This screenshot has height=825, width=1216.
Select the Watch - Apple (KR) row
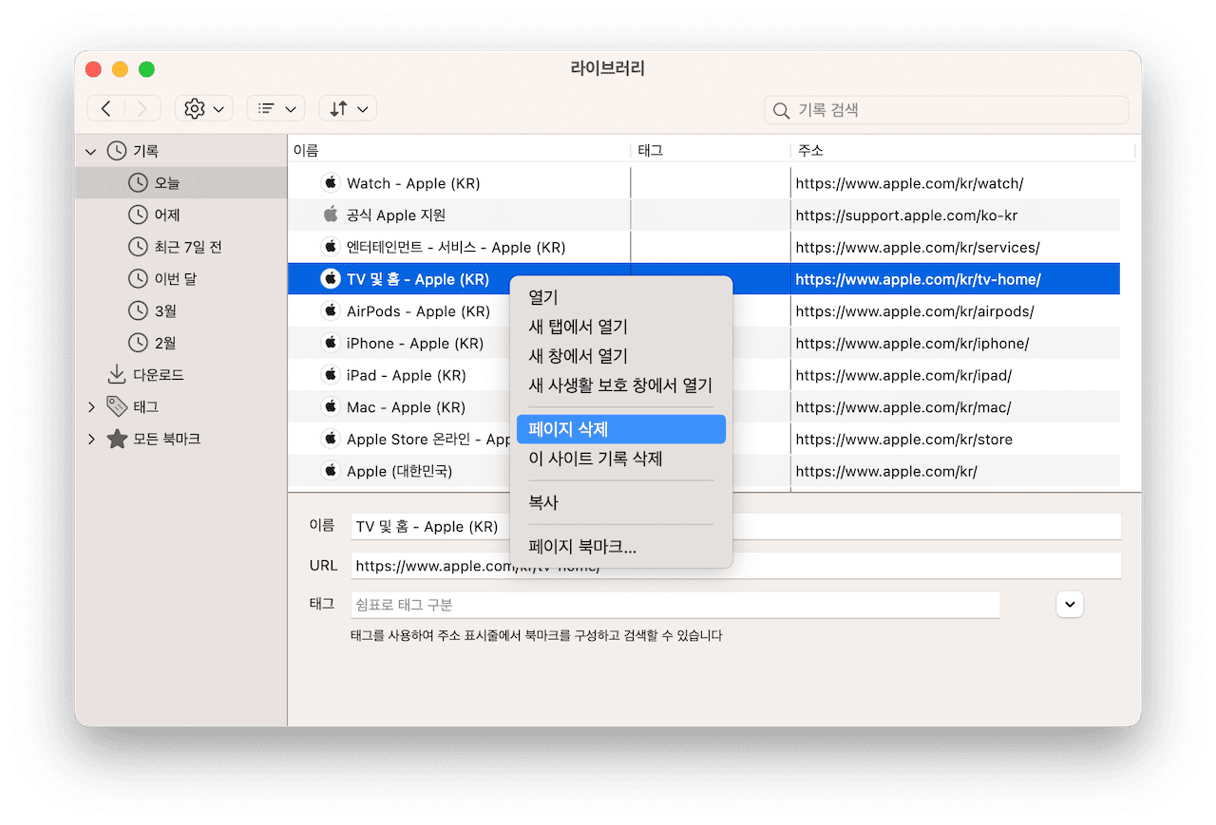pos(704,183)
